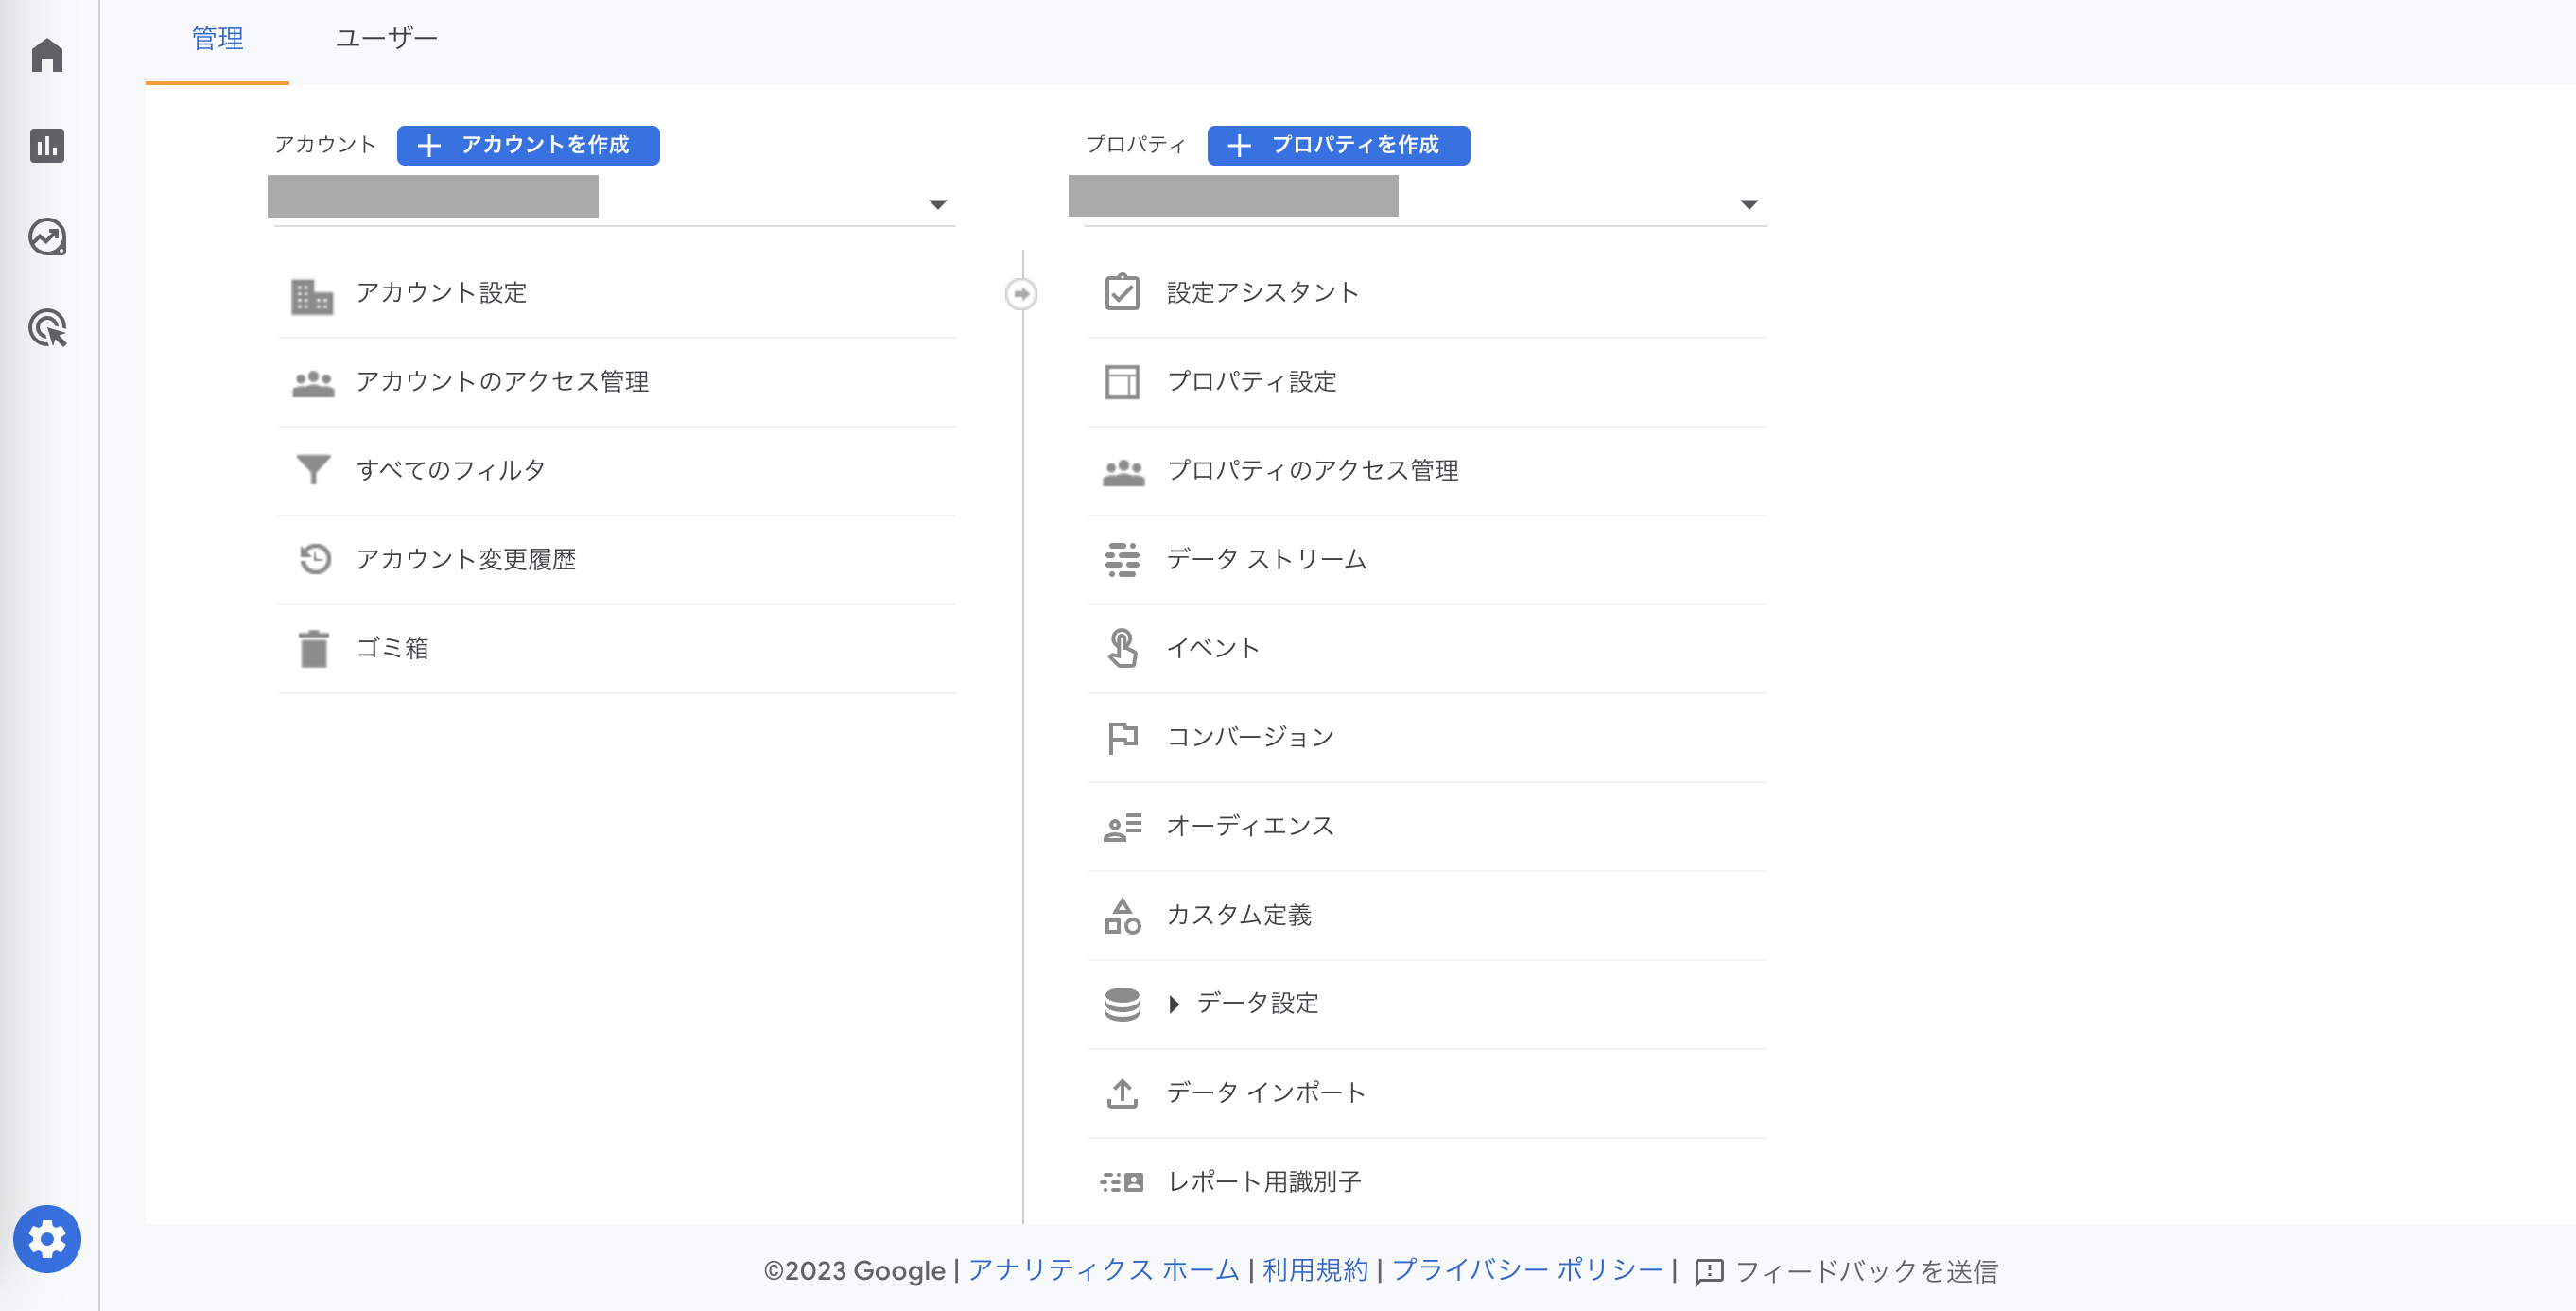Open the Explore icon in sidebar

coord(47,237)
